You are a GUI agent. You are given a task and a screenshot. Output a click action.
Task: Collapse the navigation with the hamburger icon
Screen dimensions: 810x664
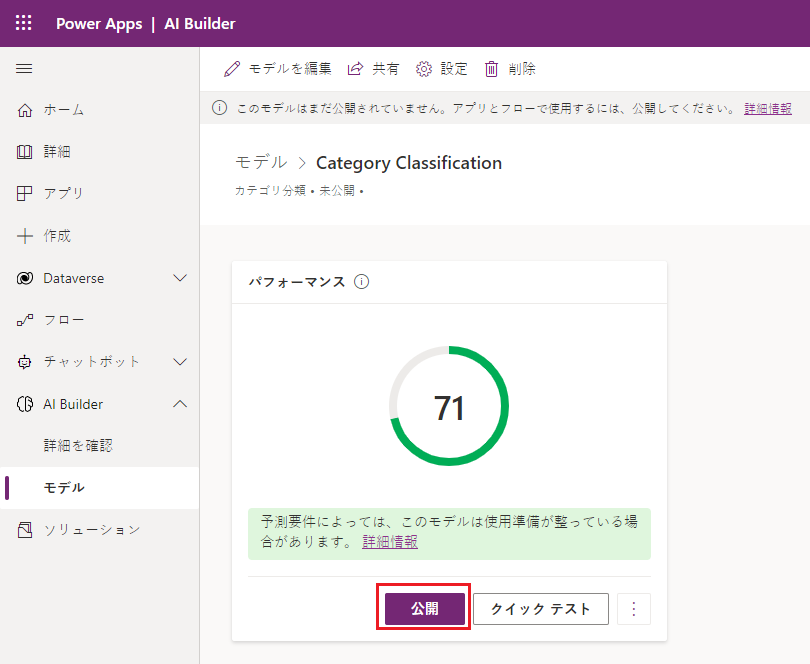(24, 69)
